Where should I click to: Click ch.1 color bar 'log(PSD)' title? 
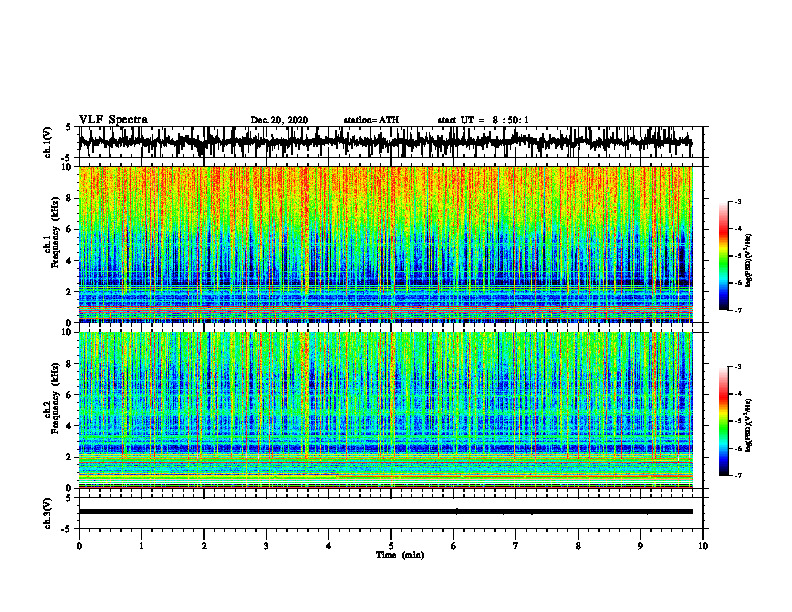click(x=750, y=261)
